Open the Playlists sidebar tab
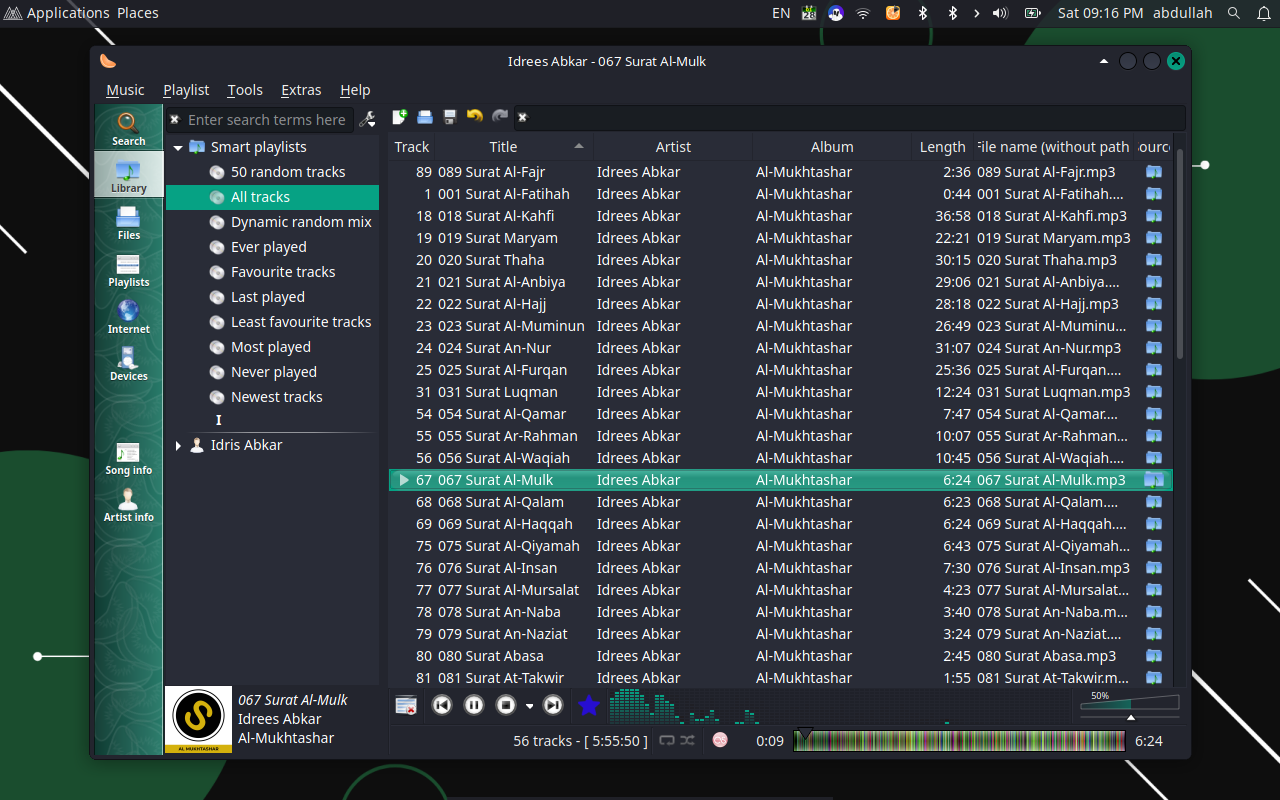This screenshot has width=1280, height=800. point(128,269)
